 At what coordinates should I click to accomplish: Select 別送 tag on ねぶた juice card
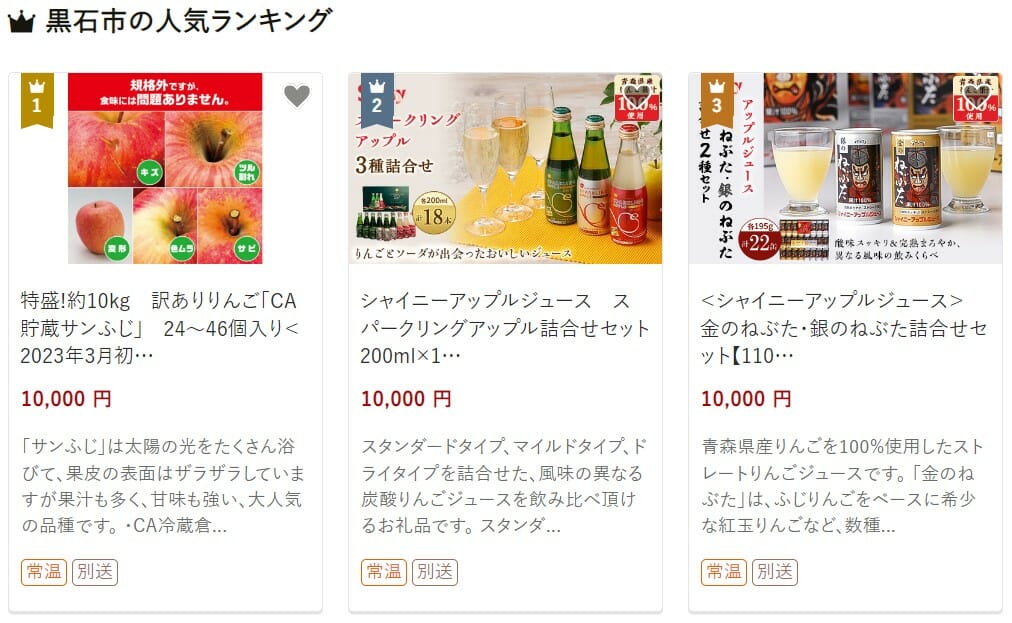775,572
